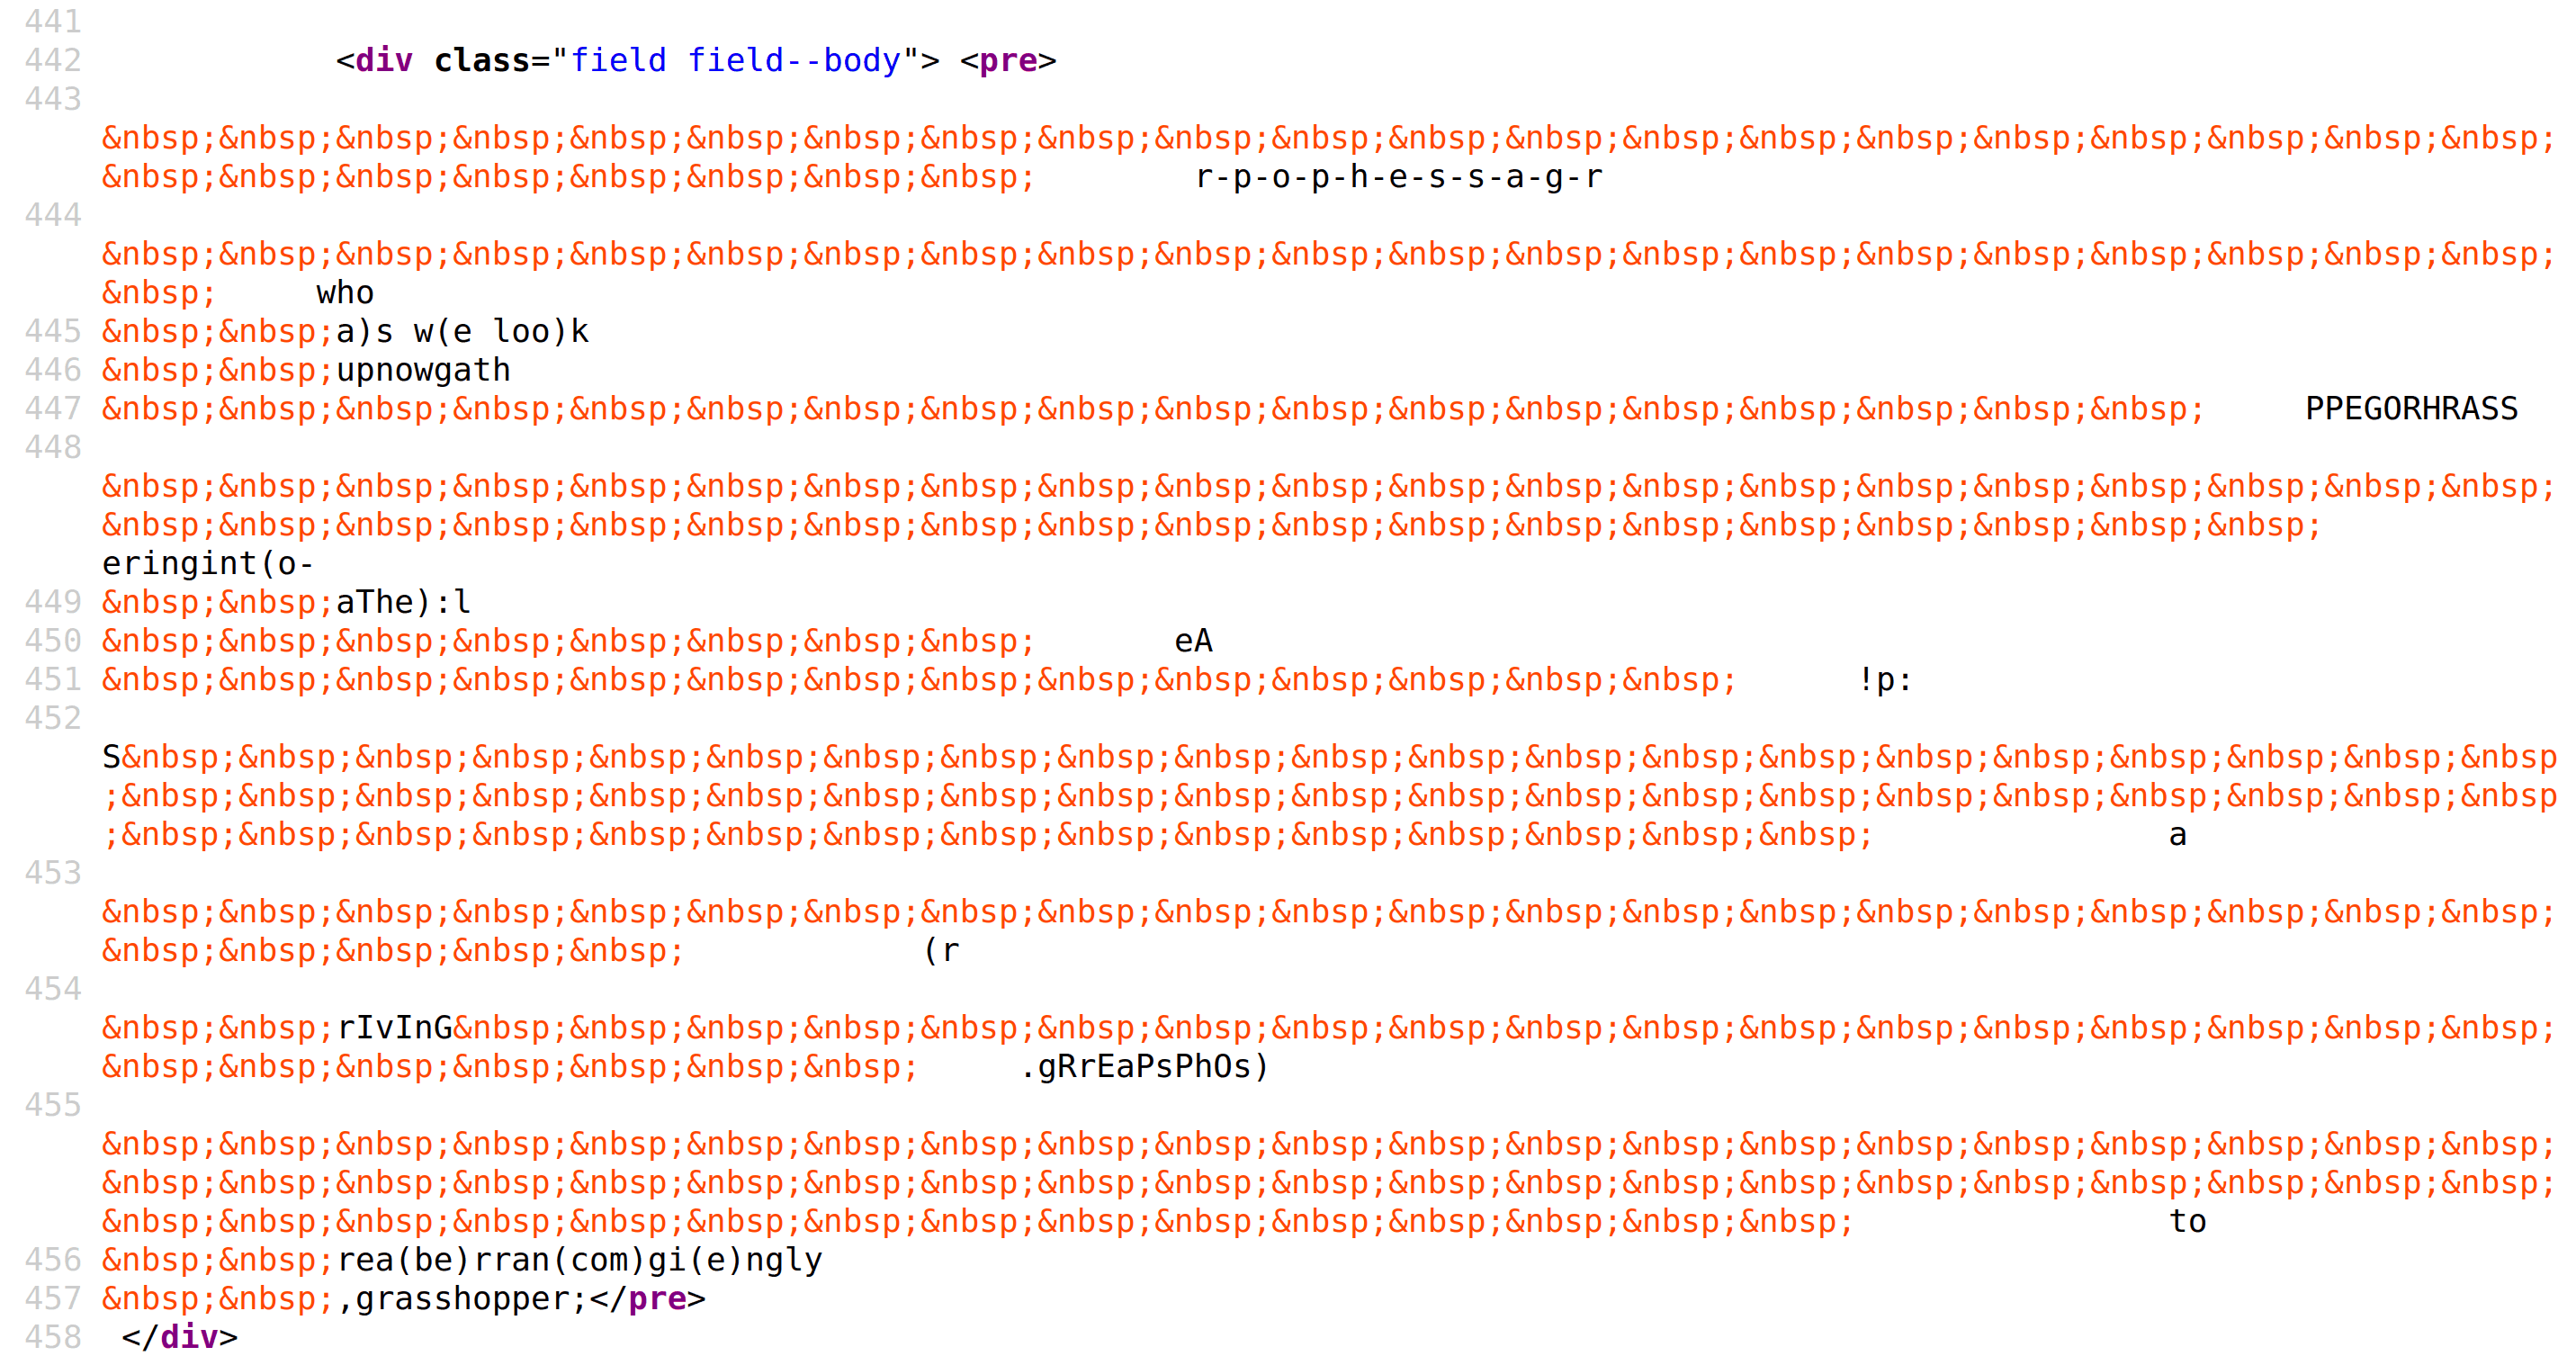Select the word who on line 444

tap(343, 292)
